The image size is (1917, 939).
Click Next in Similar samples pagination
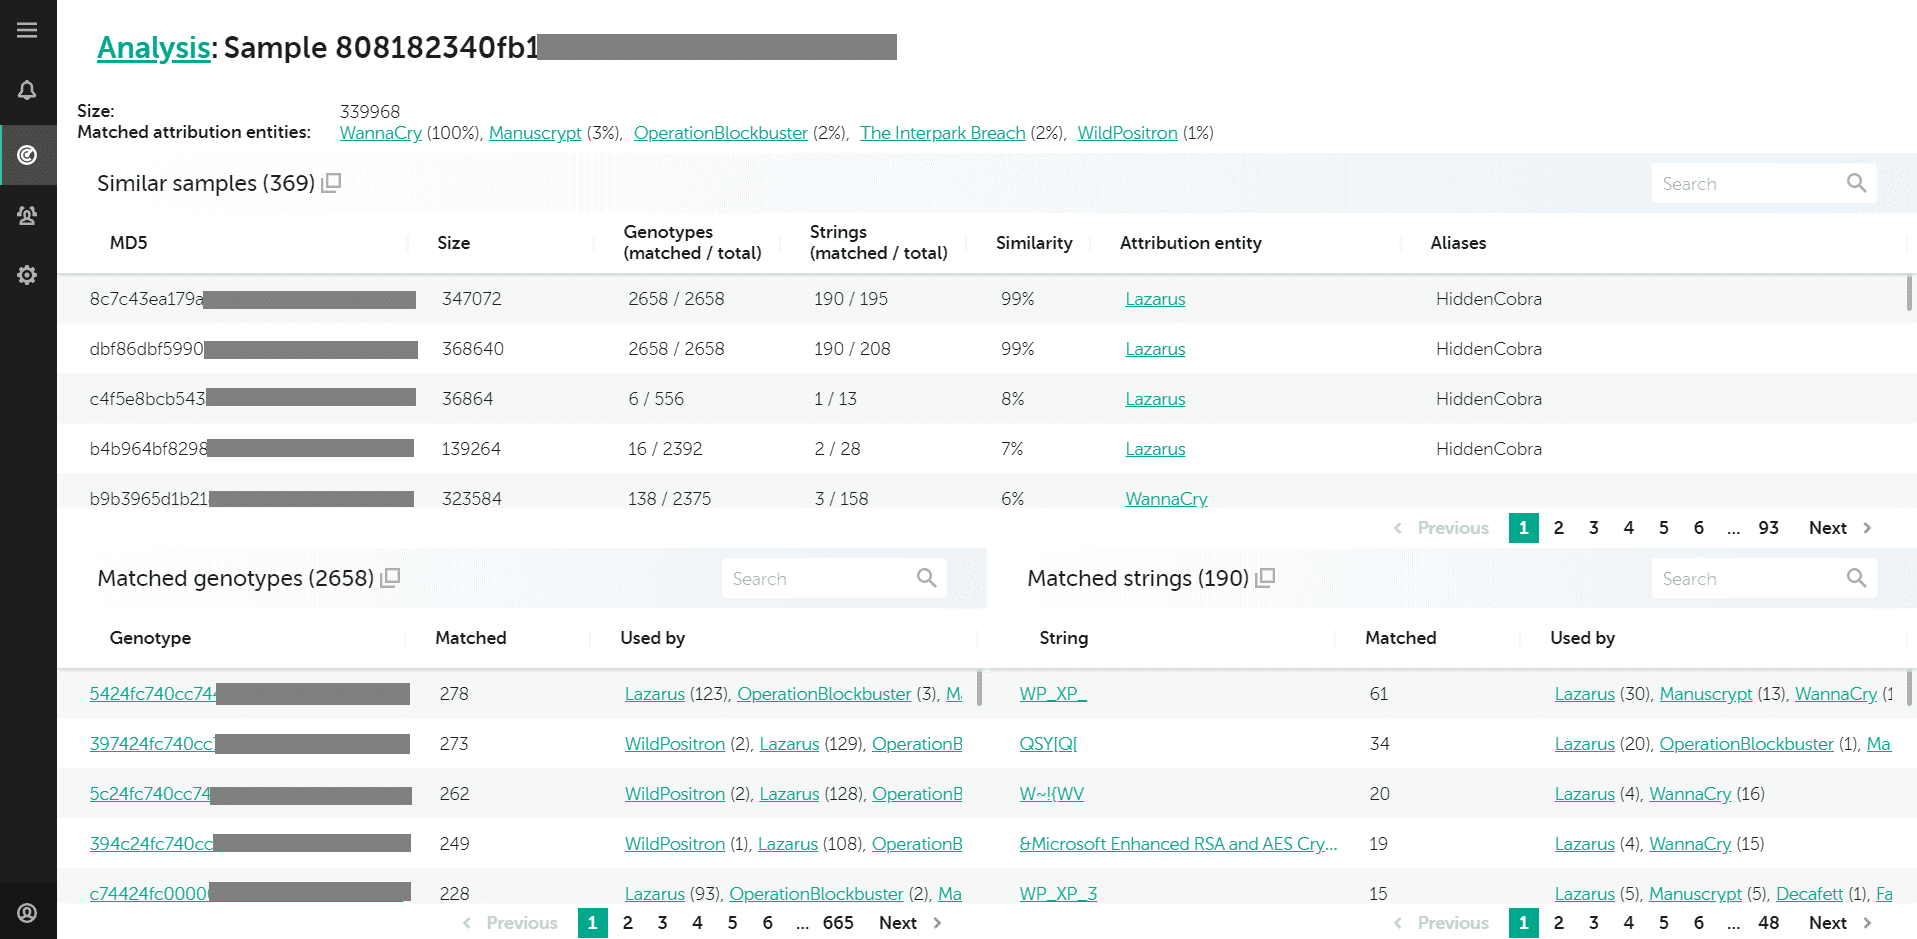pos(1840,528)
